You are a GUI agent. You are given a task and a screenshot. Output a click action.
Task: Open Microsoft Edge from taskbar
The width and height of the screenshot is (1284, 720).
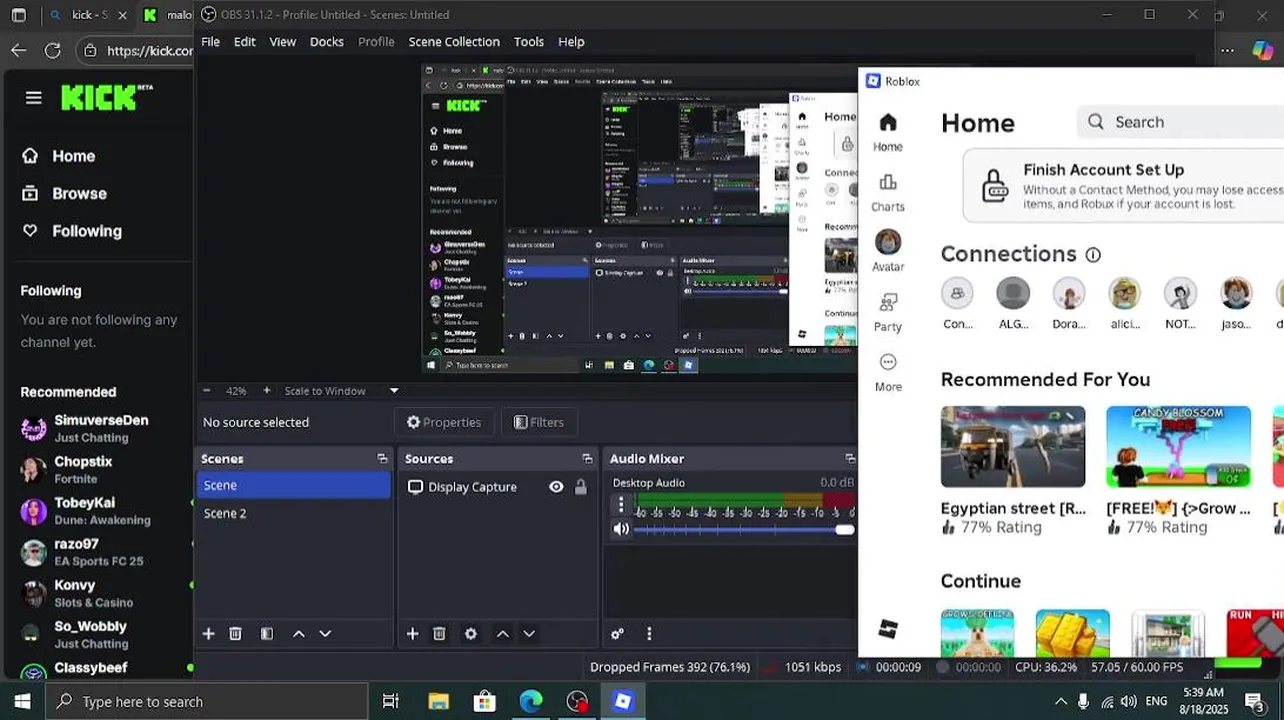531,702
